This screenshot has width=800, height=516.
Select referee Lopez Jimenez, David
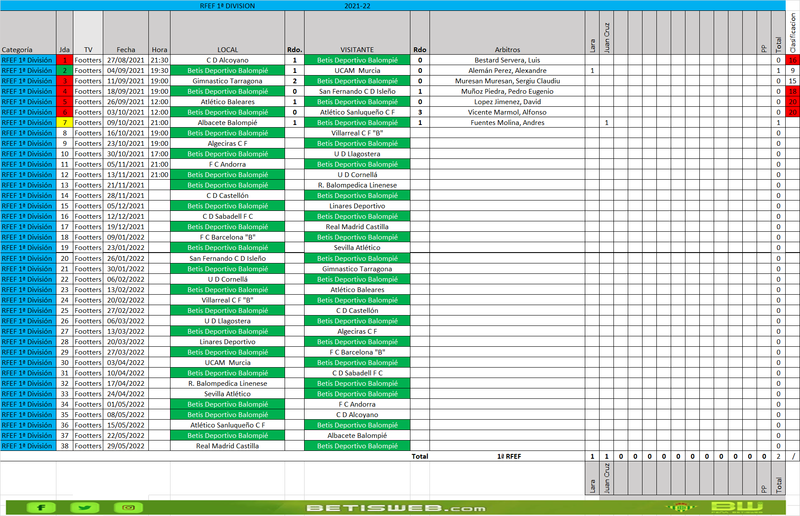click(x=507, y=102)
